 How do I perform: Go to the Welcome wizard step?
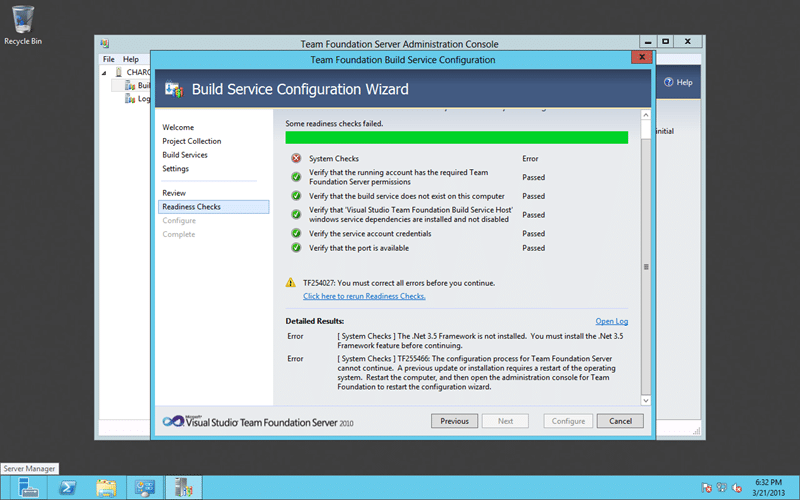[178, 127]
